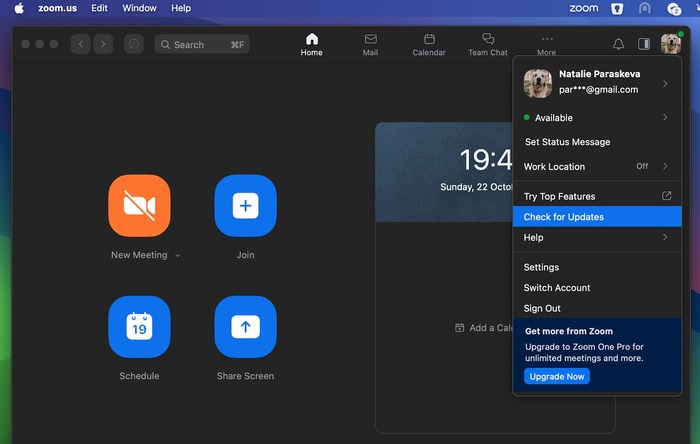Select Check for Updates

pyautogui.click(x=597, y=217)
